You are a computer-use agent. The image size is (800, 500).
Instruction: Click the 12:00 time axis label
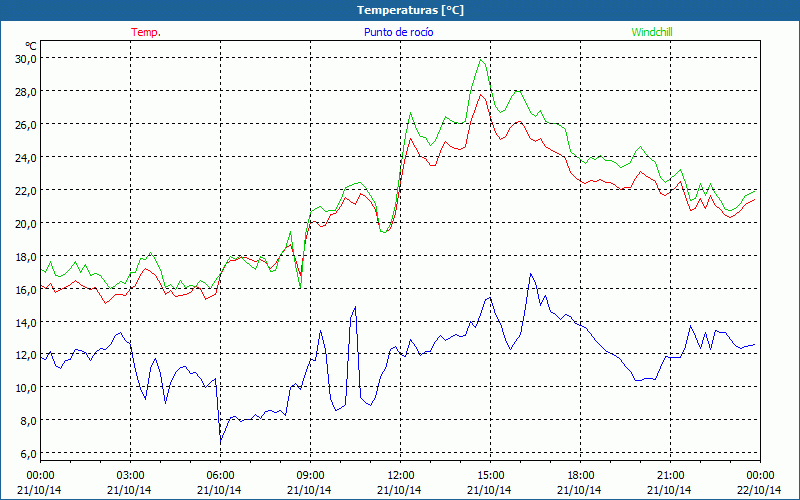(x=400, y=475)
